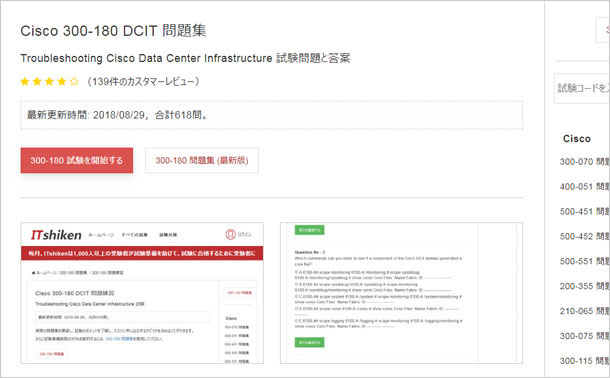Screen dimensions: 610x378
Task: Open the 300-070 問題集 sidebar link
Action: pos(585,162)
